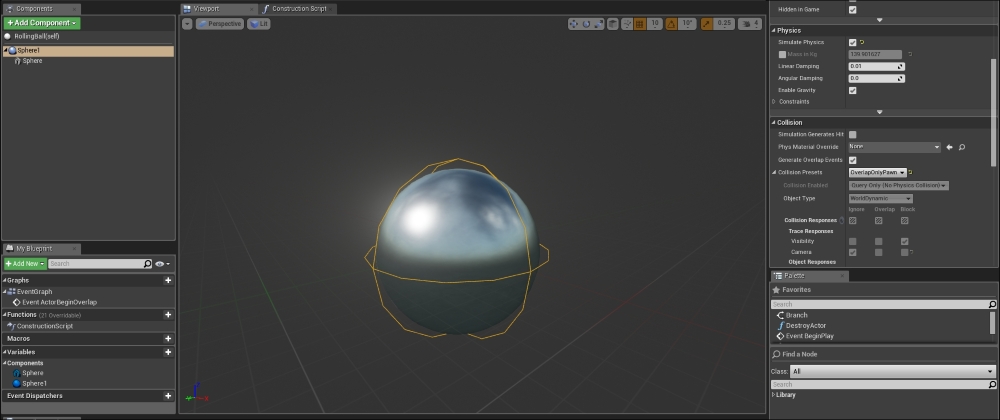Screen dimensions: 1000x420
Task: Open Perspective view mode menu
Action: pyautogui.click(x=219, y=24)
